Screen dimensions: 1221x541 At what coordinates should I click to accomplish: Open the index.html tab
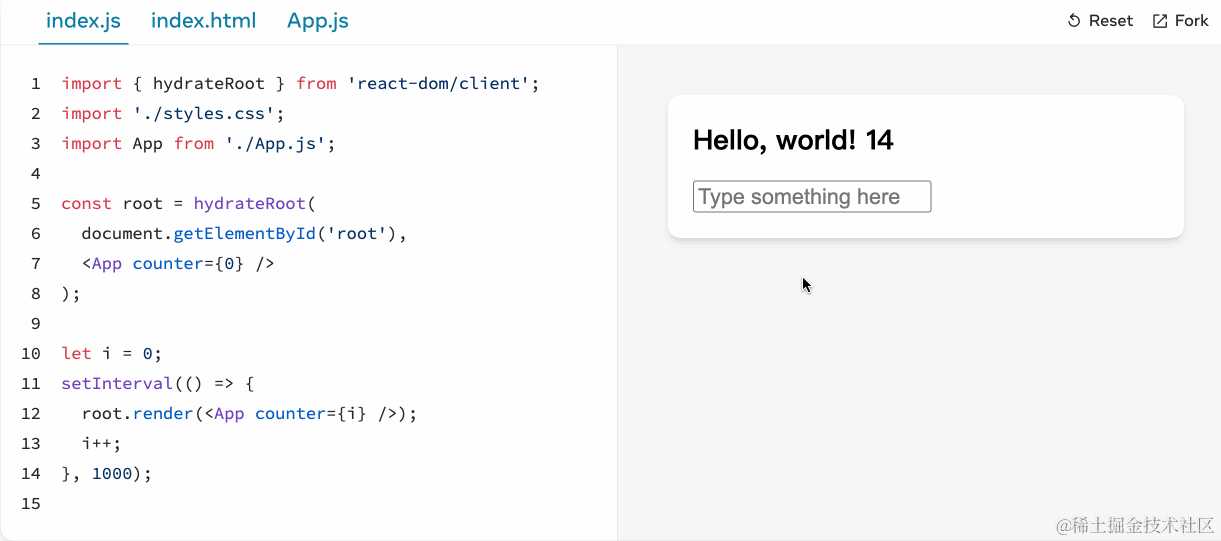[x=203, y=21]
